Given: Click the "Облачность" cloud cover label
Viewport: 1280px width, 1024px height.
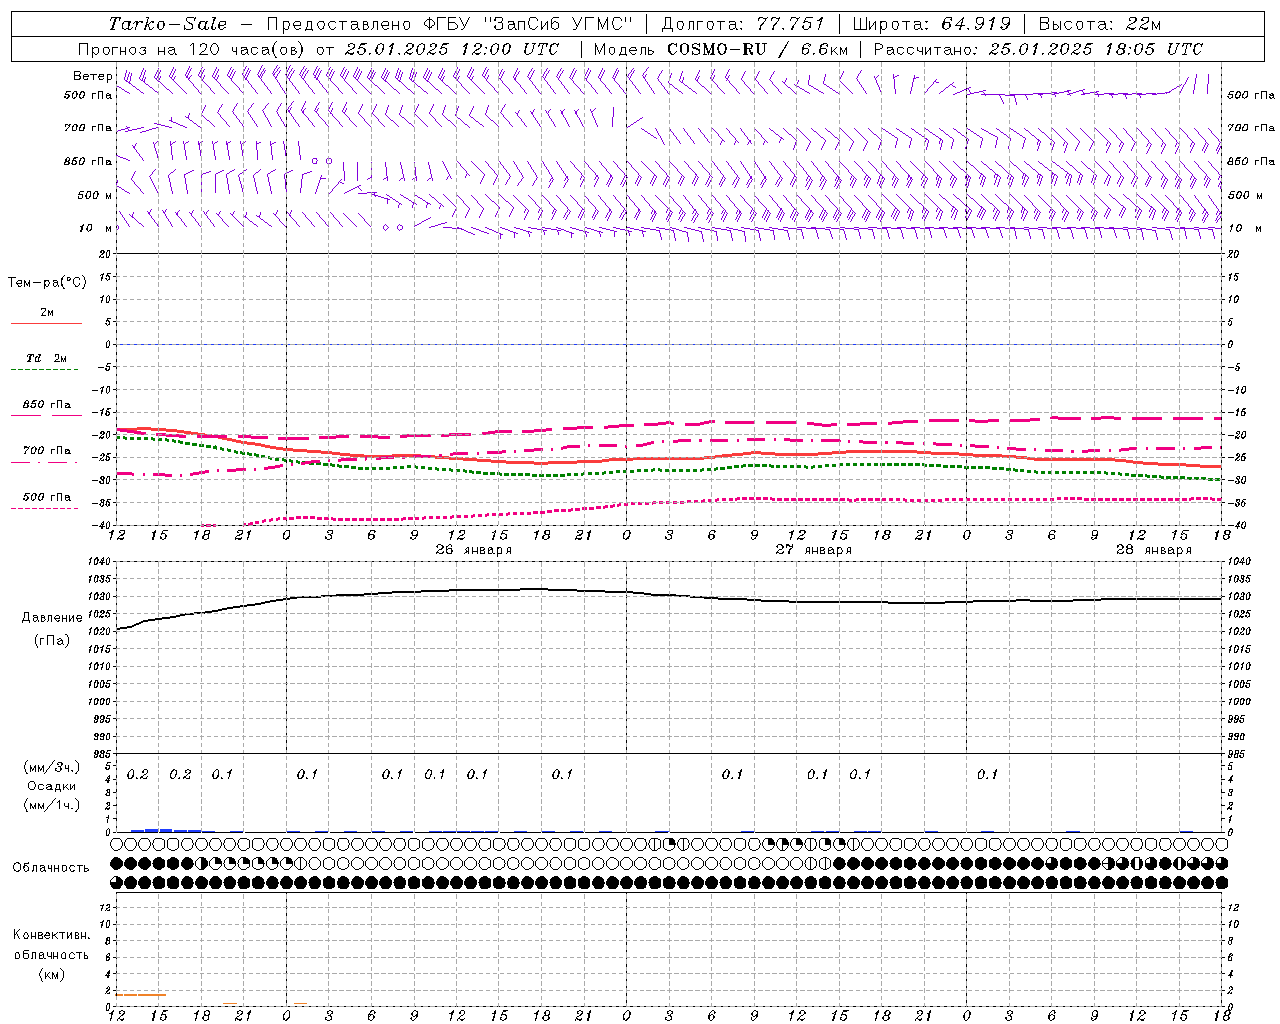Looking at the screenshot, I should tap(51, 868).
